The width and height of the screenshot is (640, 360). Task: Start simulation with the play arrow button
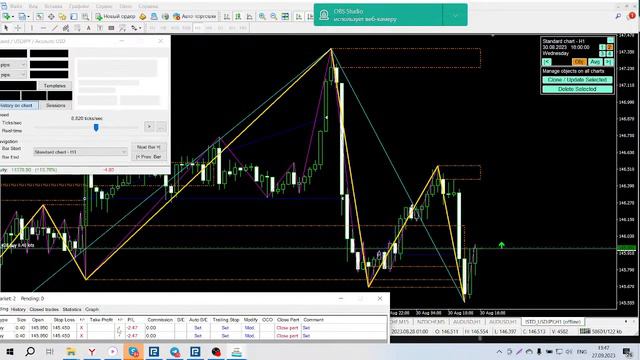[149, 127]
